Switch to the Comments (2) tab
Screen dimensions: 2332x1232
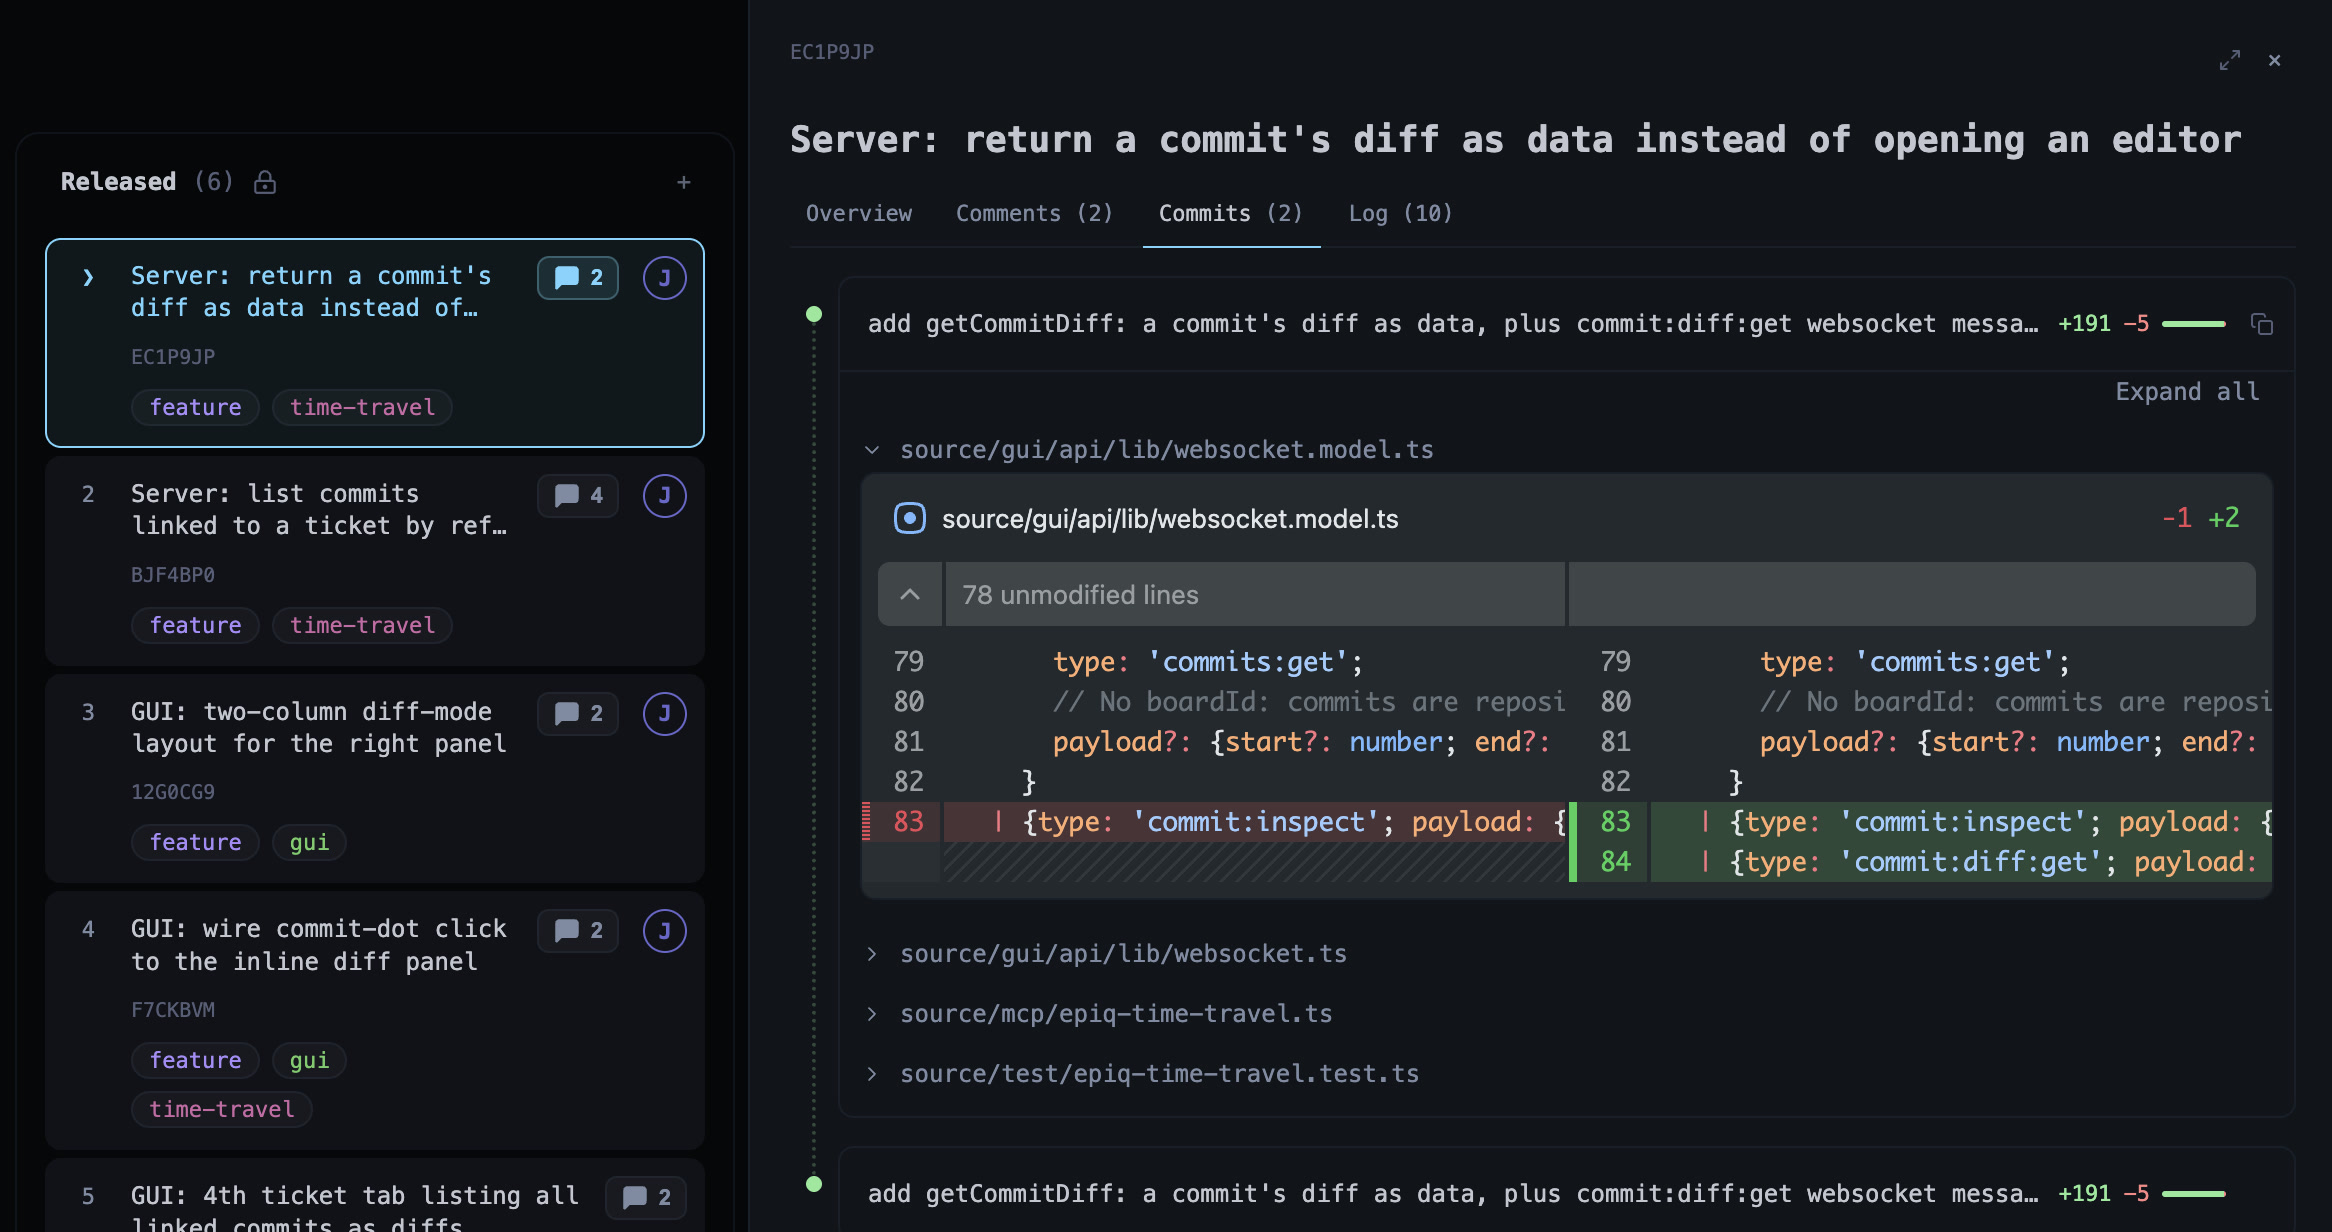coord(1034,213)
